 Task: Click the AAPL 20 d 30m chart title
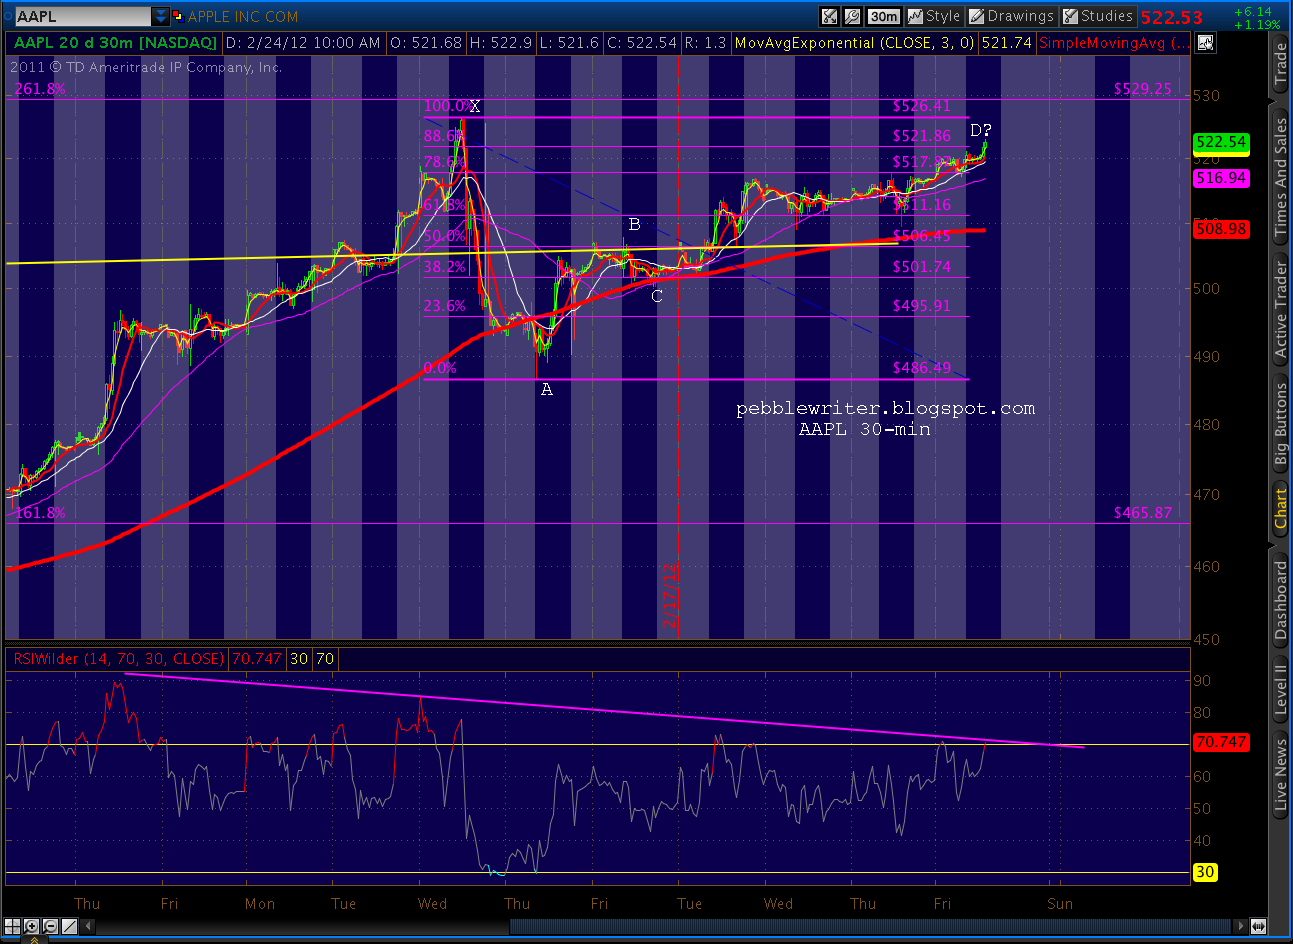click(115, 42)
